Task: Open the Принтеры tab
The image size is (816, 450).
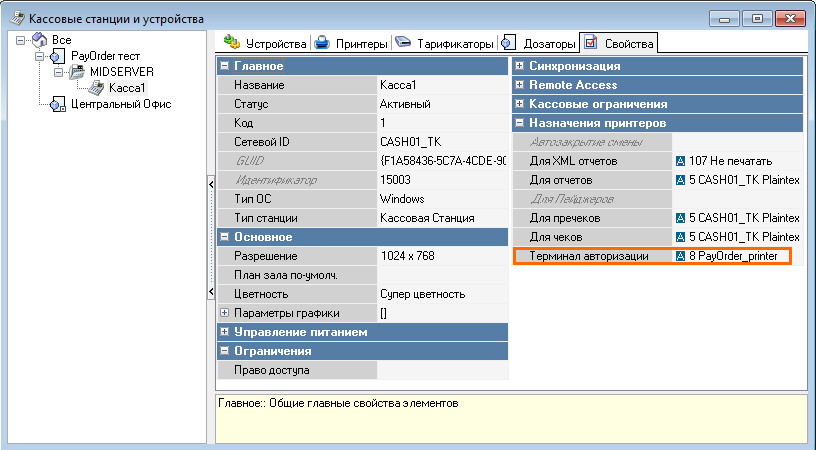Action: tap(350, 44)
